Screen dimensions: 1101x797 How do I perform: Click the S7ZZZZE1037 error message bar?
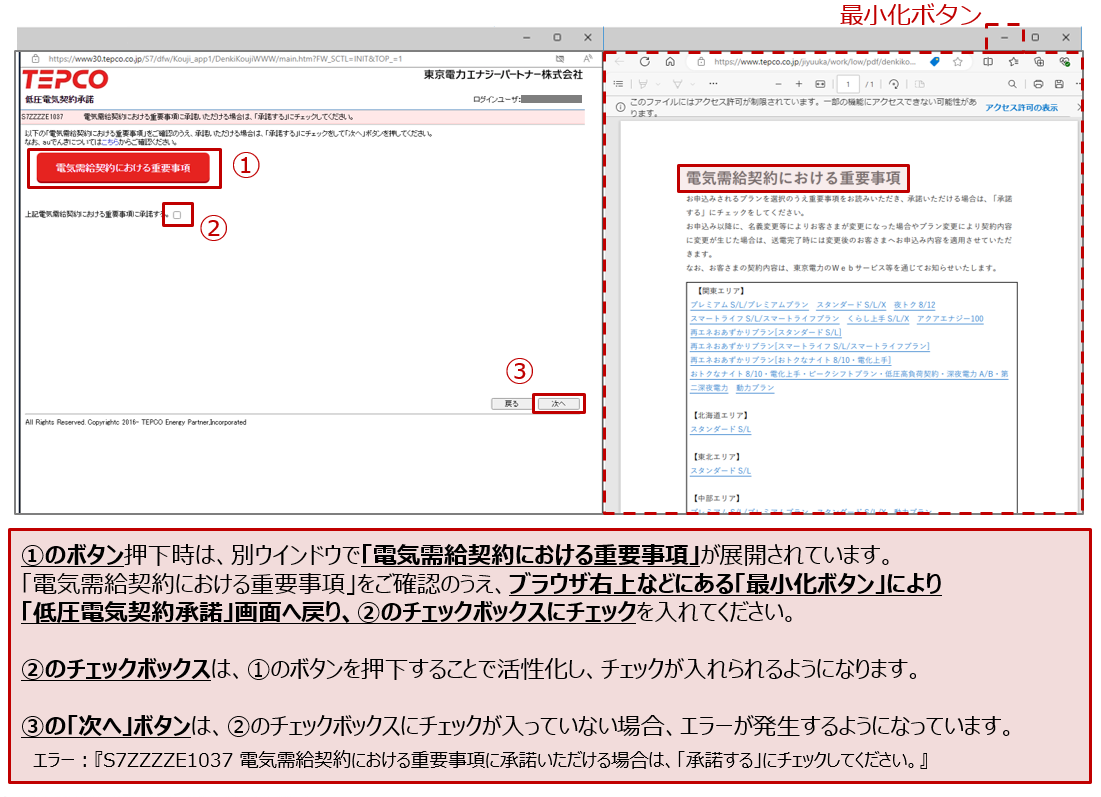coord(302,117)
